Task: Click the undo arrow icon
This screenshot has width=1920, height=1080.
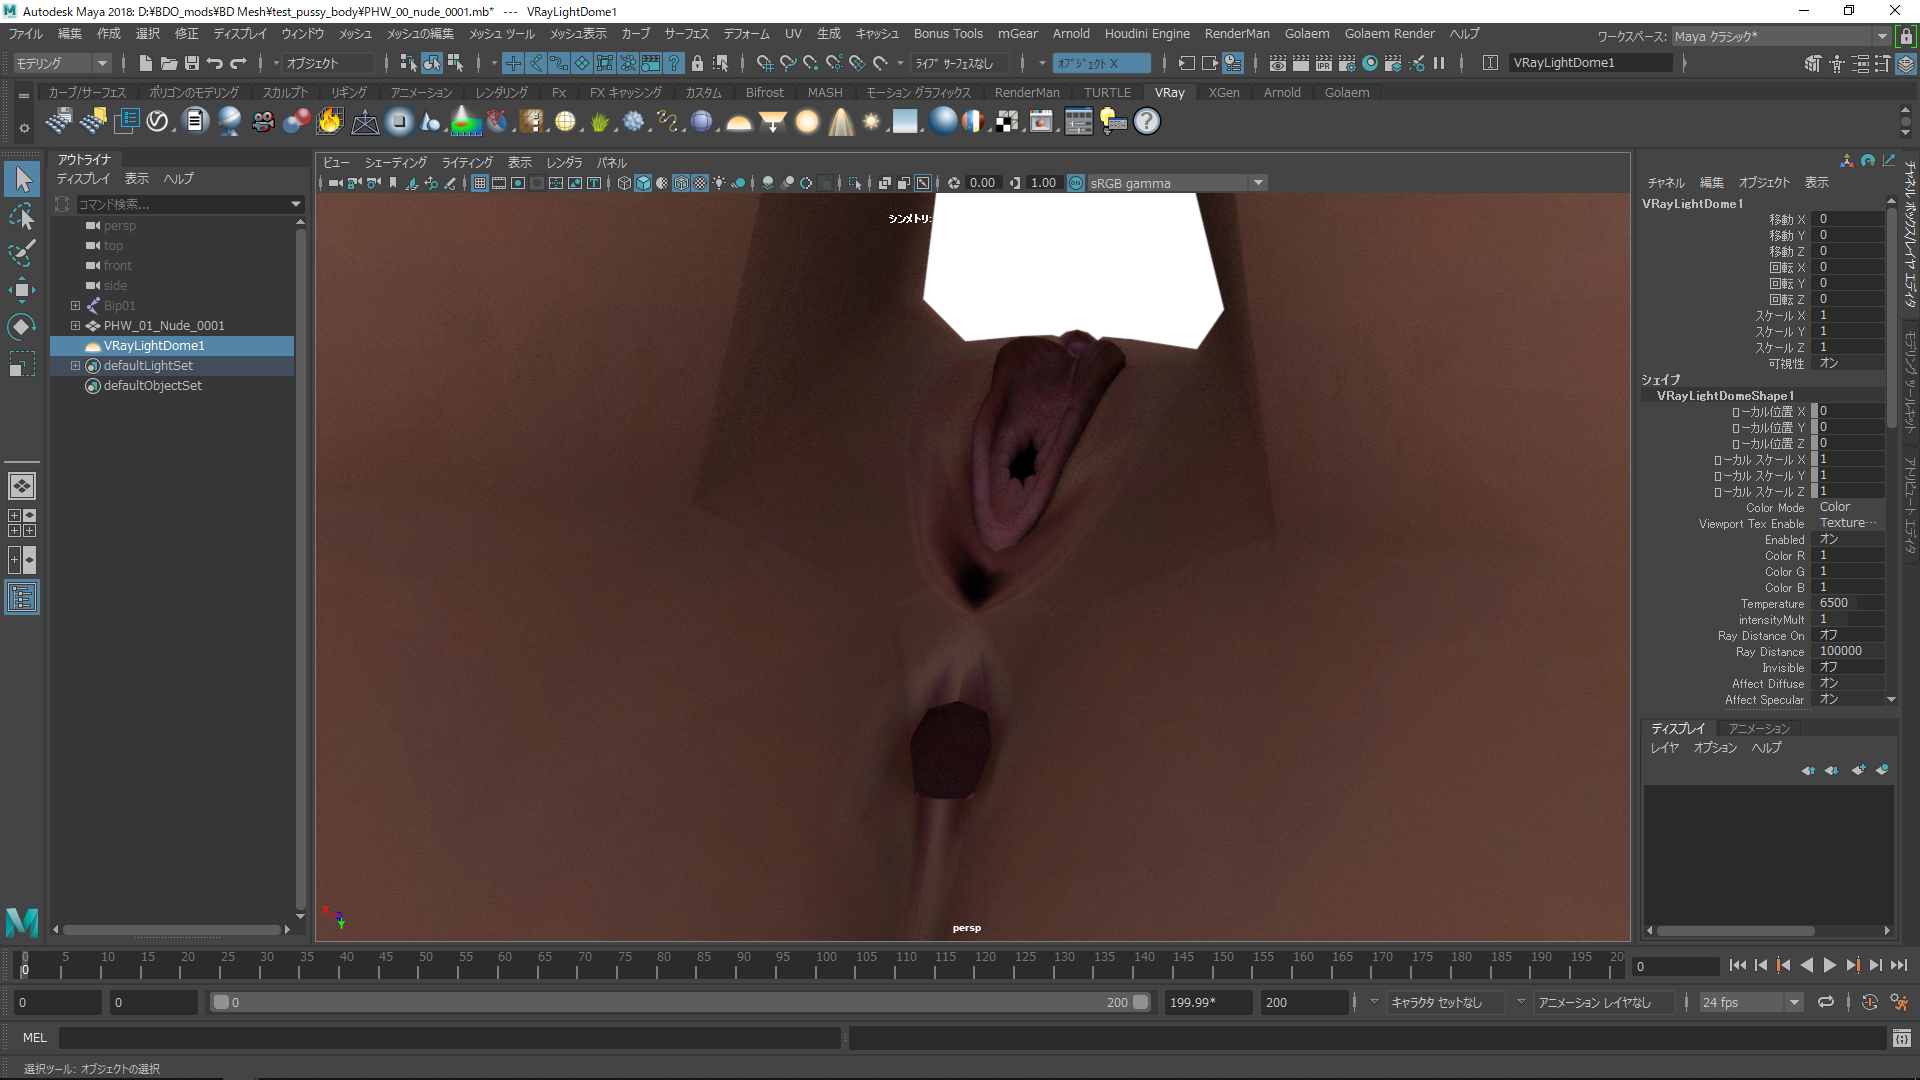Action: (x=214, y=63)
